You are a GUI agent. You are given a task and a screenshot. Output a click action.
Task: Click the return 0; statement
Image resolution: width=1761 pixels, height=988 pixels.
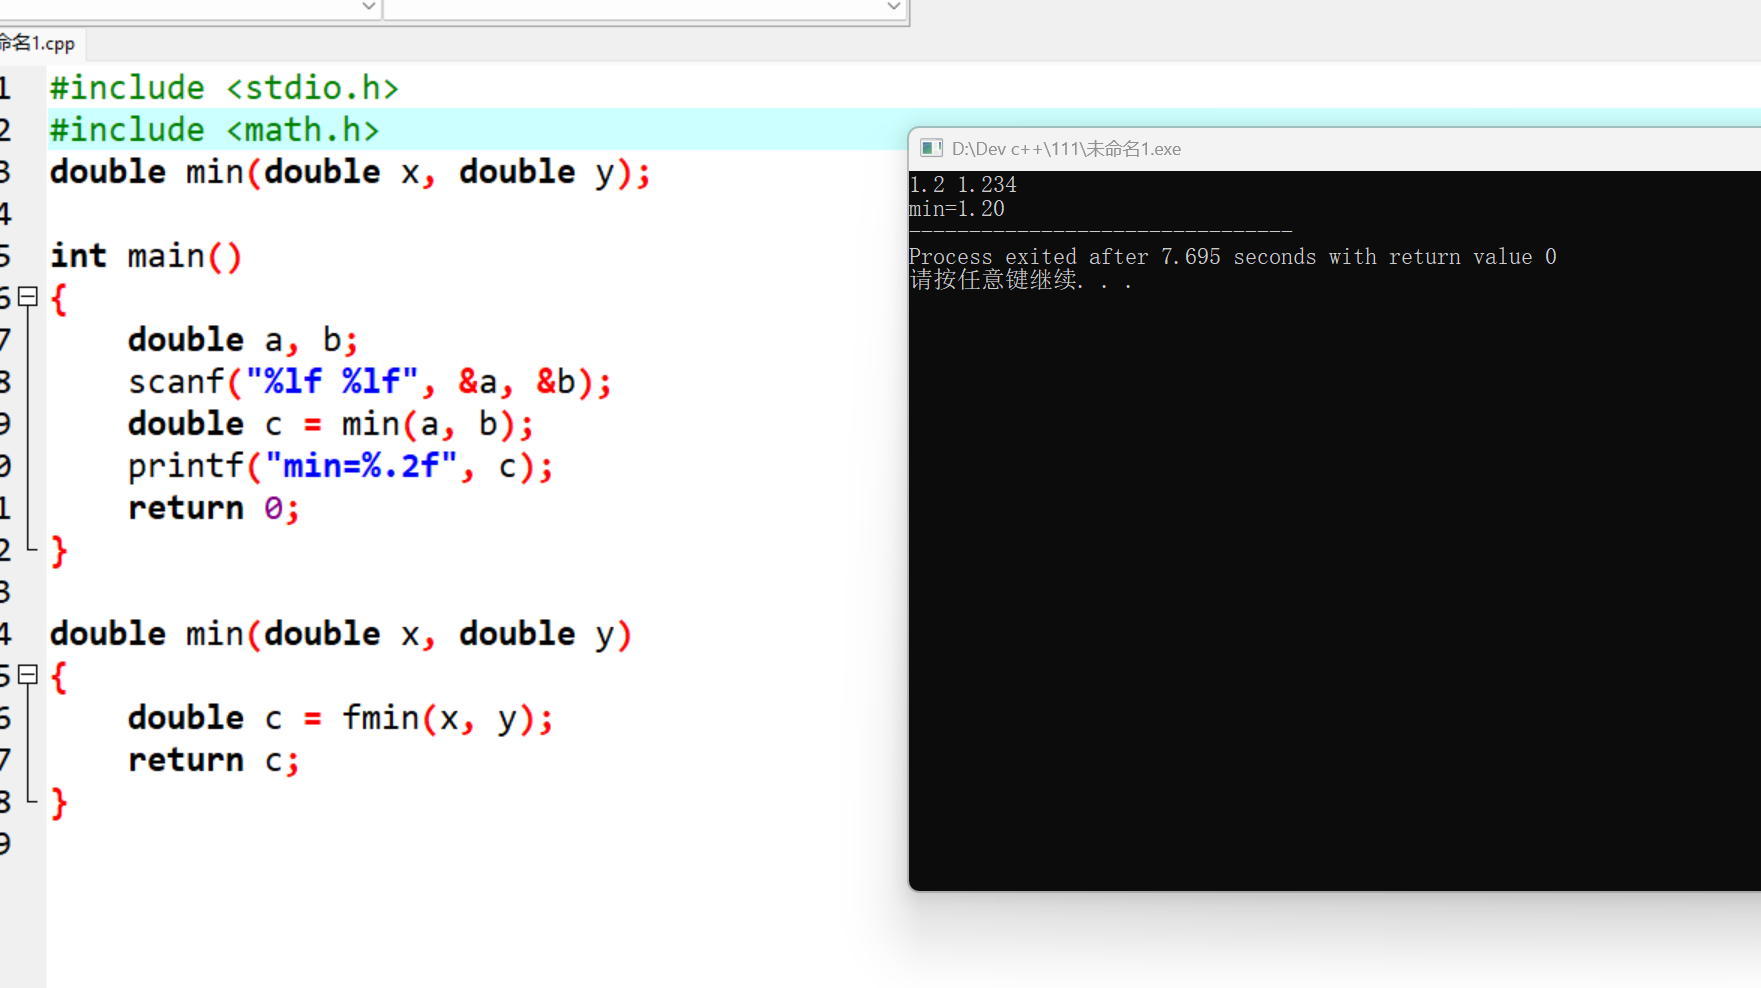214,508
